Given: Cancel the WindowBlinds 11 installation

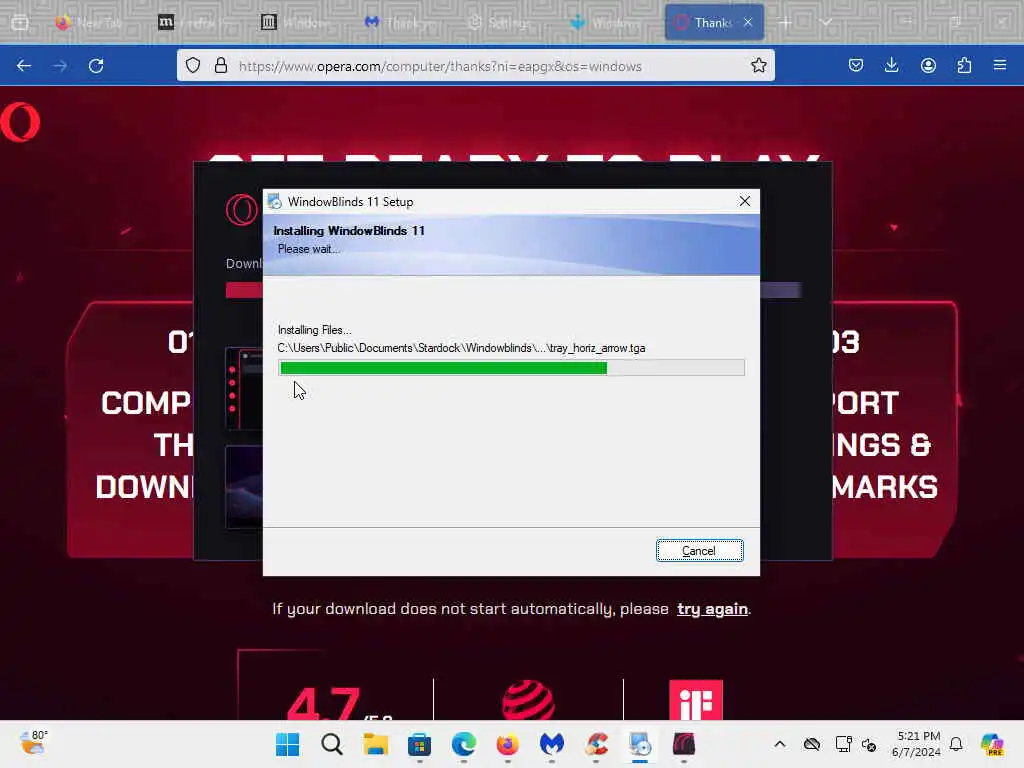Looking at the screenshot, I should point(699,551).
